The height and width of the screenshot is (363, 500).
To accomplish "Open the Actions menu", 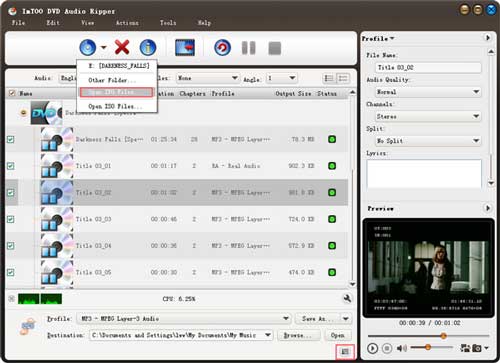I will point(127,23).
